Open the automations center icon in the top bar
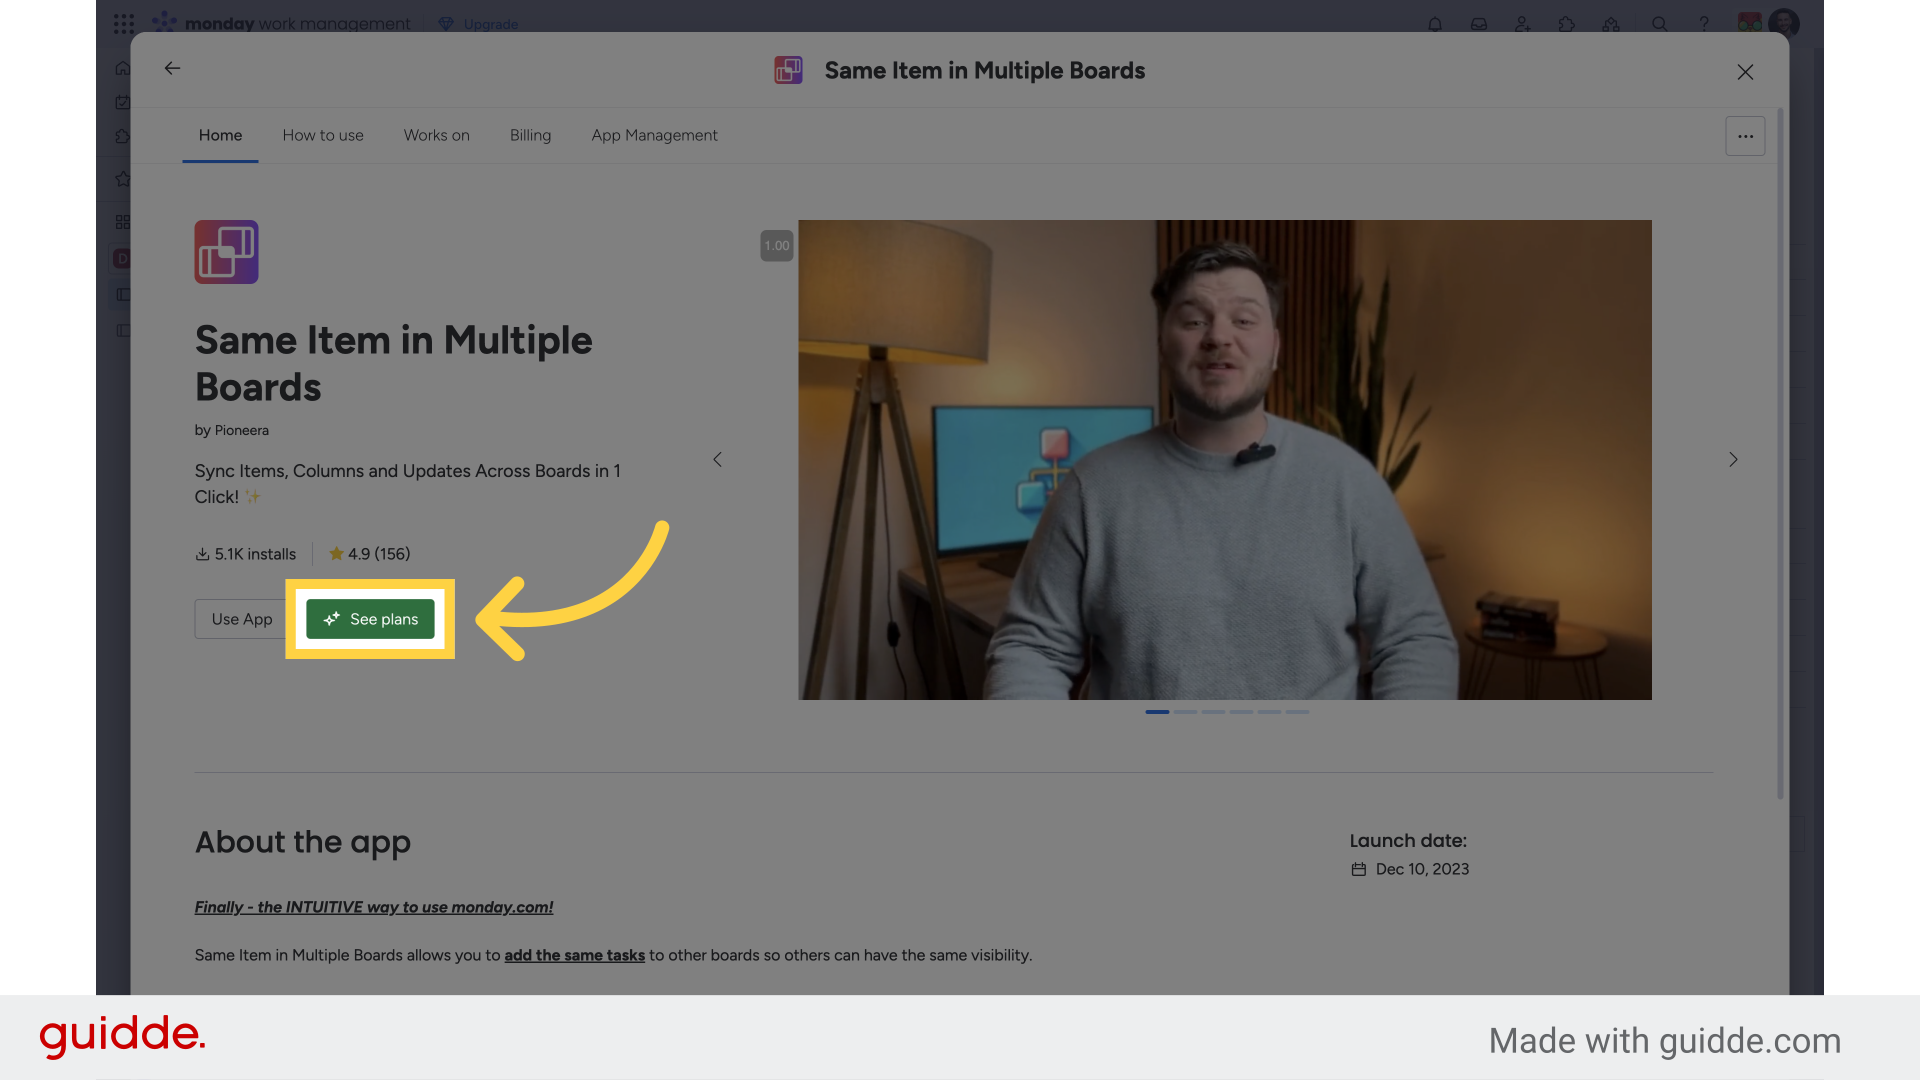 (1611, 24)
